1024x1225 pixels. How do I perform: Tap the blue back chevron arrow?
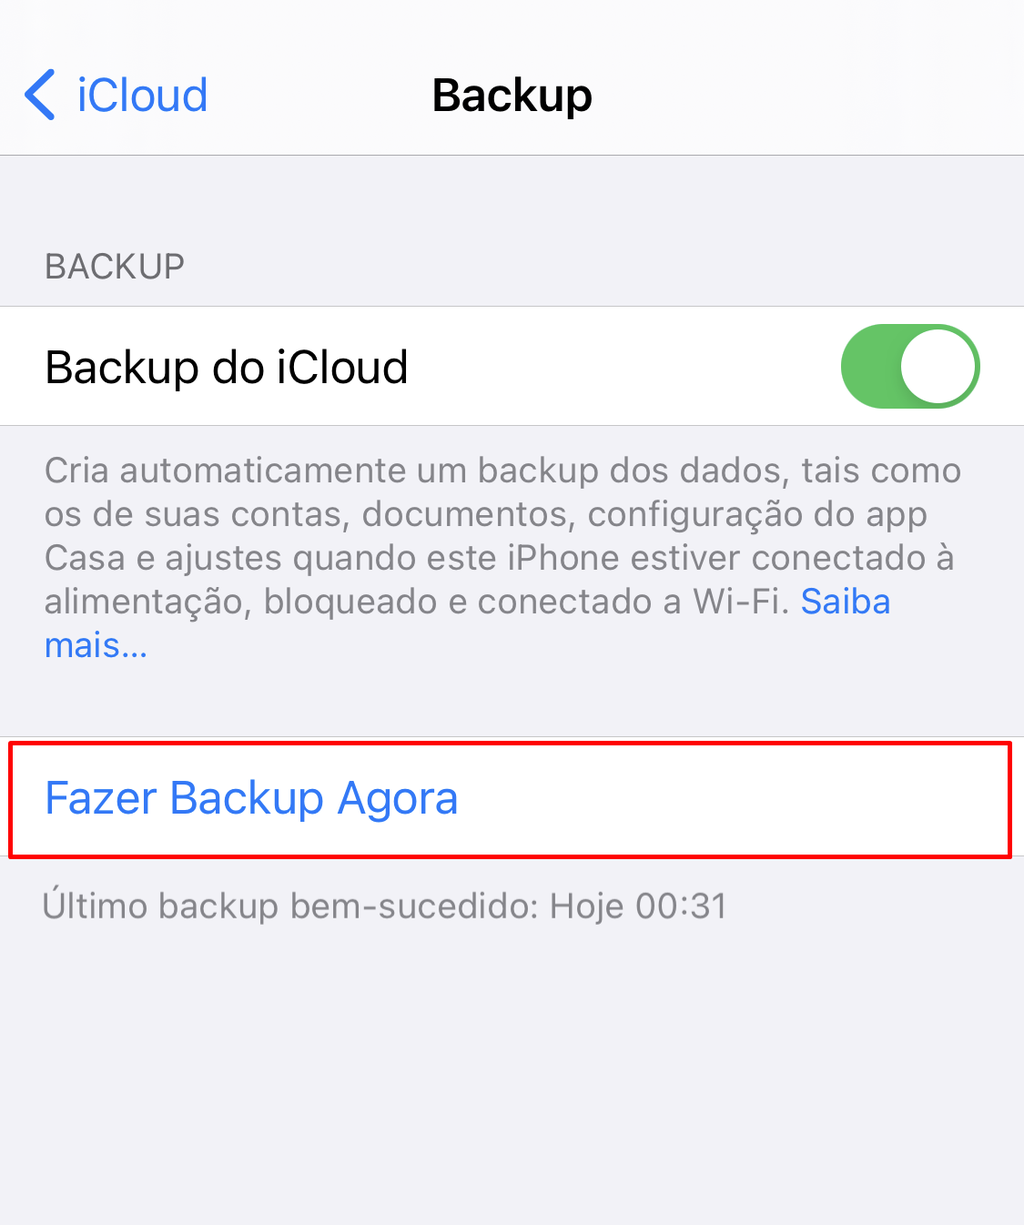tap(39, 95)
